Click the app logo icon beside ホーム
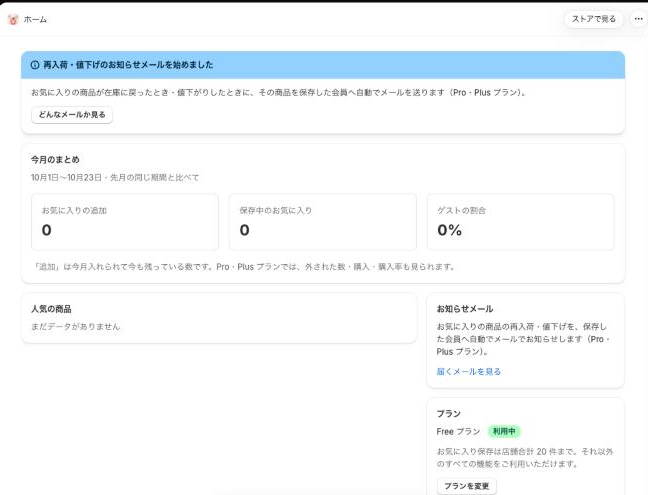The width and height of the screenshot is (648, 495). (x=13, y=19)
